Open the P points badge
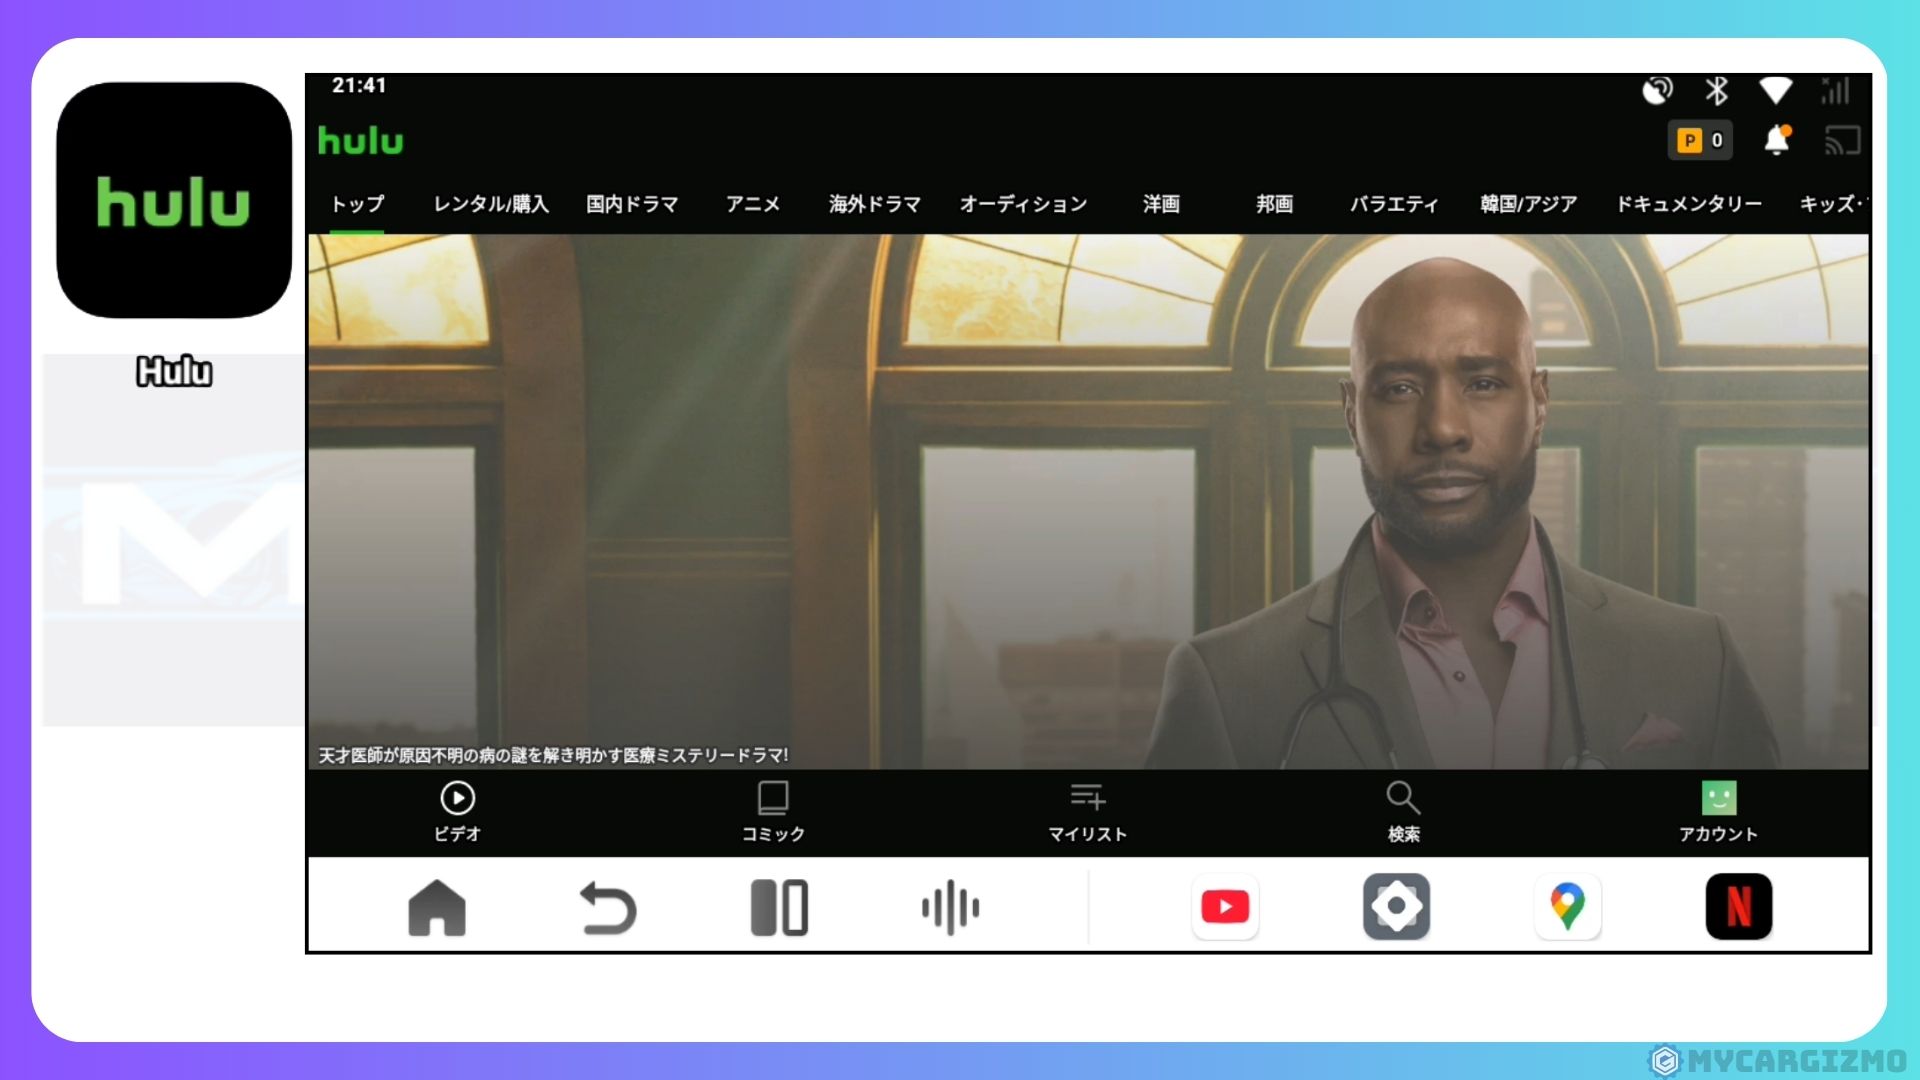The image size is (1920, 1080). pyautogui.click(x=1700, y=140)
